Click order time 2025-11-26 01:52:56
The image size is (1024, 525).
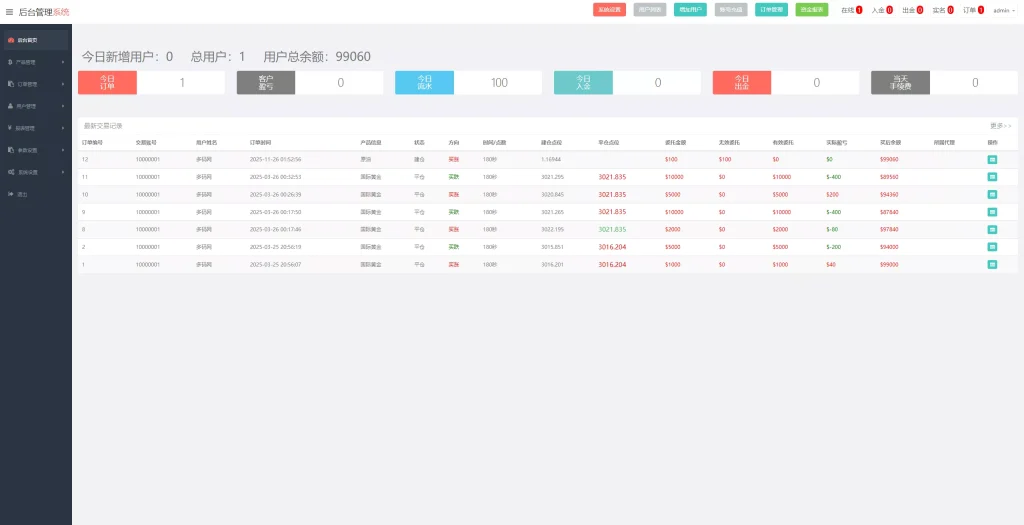tap(276, 159)
